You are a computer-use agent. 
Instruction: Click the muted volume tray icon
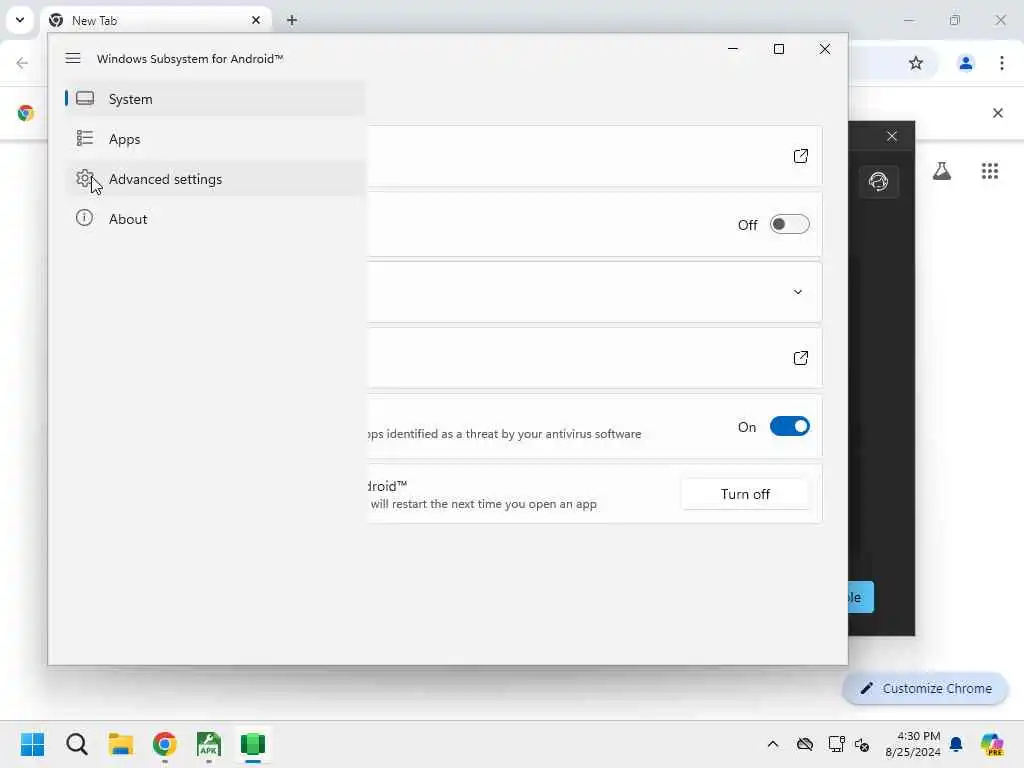[862, 744]
